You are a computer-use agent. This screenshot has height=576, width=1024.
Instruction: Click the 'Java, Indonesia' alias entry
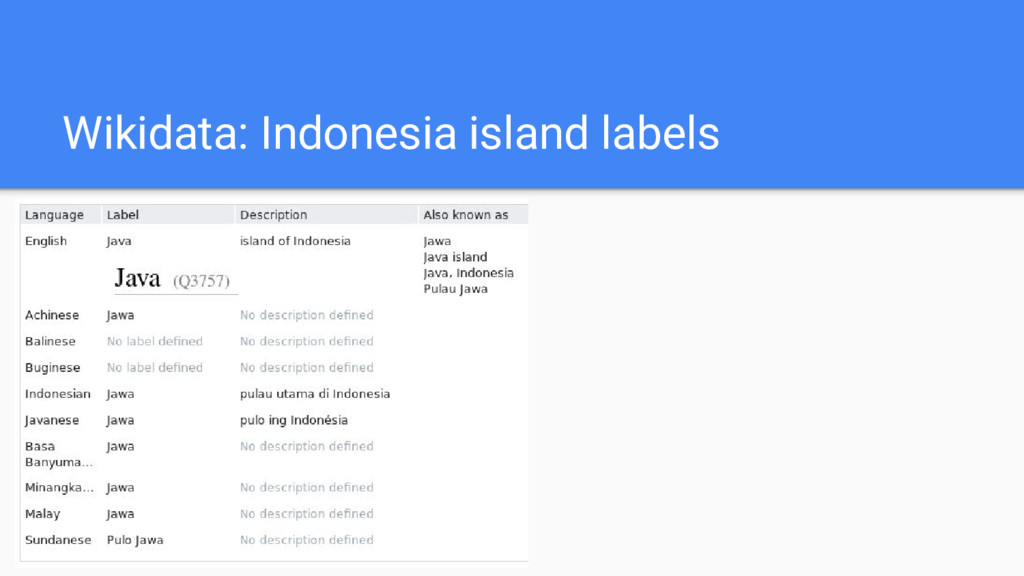[x=468, y=273]
